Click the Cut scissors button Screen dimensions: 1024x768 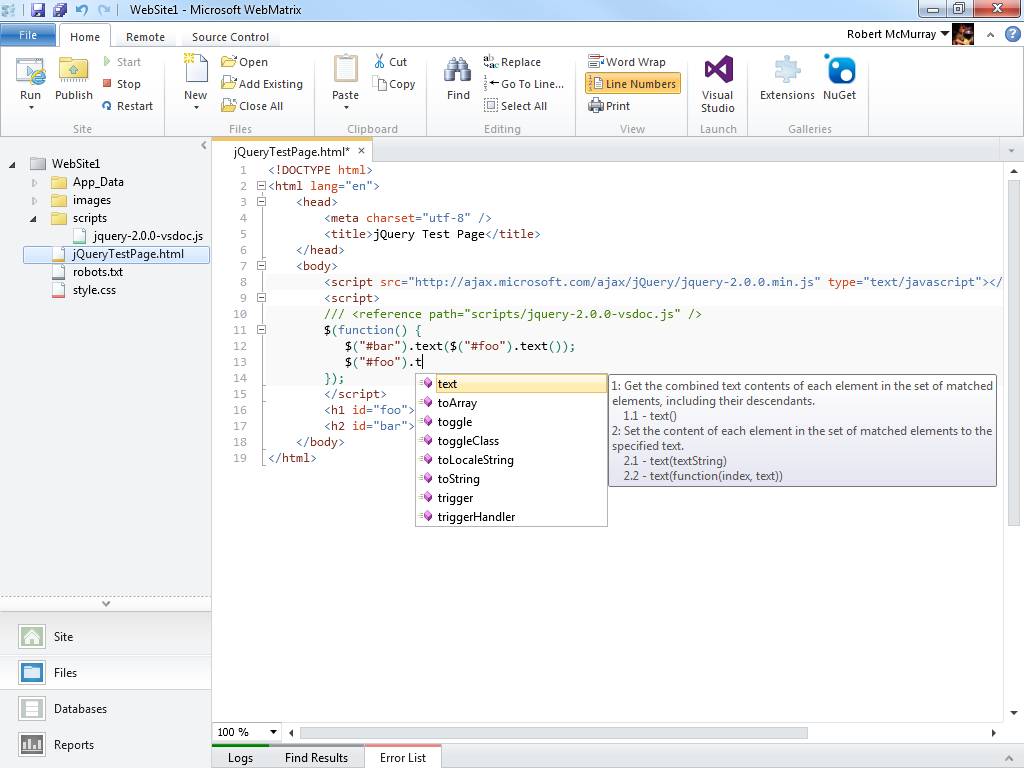point(391,62)
